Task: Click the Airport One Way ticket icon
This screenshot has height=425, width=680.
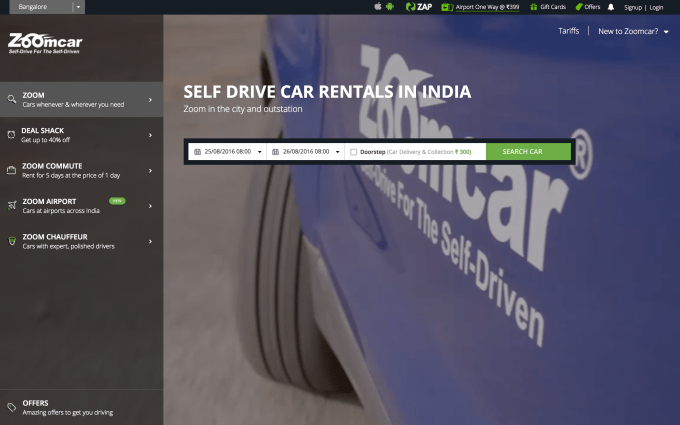Action: pos(447,7)
